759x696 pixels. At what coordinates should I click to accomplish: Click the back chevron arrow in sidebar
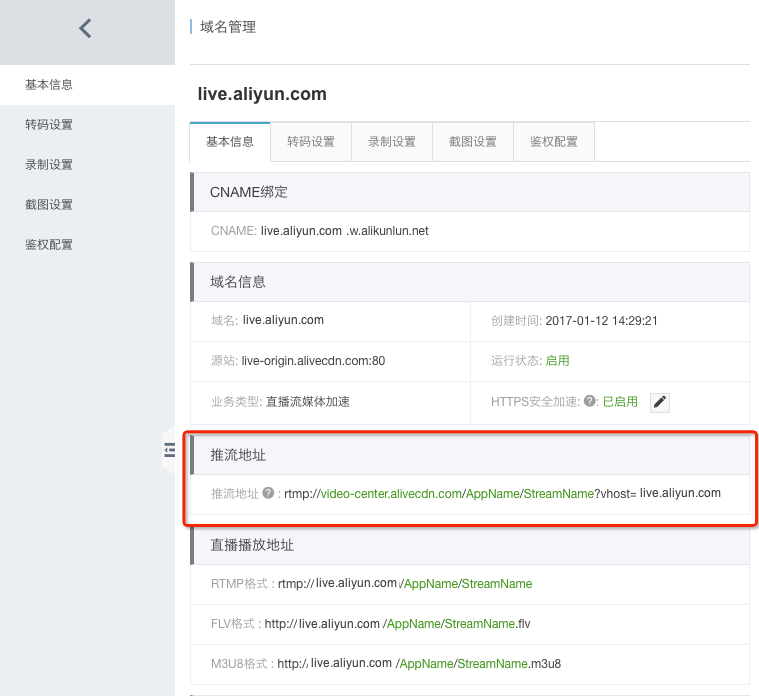pos(85,28)
